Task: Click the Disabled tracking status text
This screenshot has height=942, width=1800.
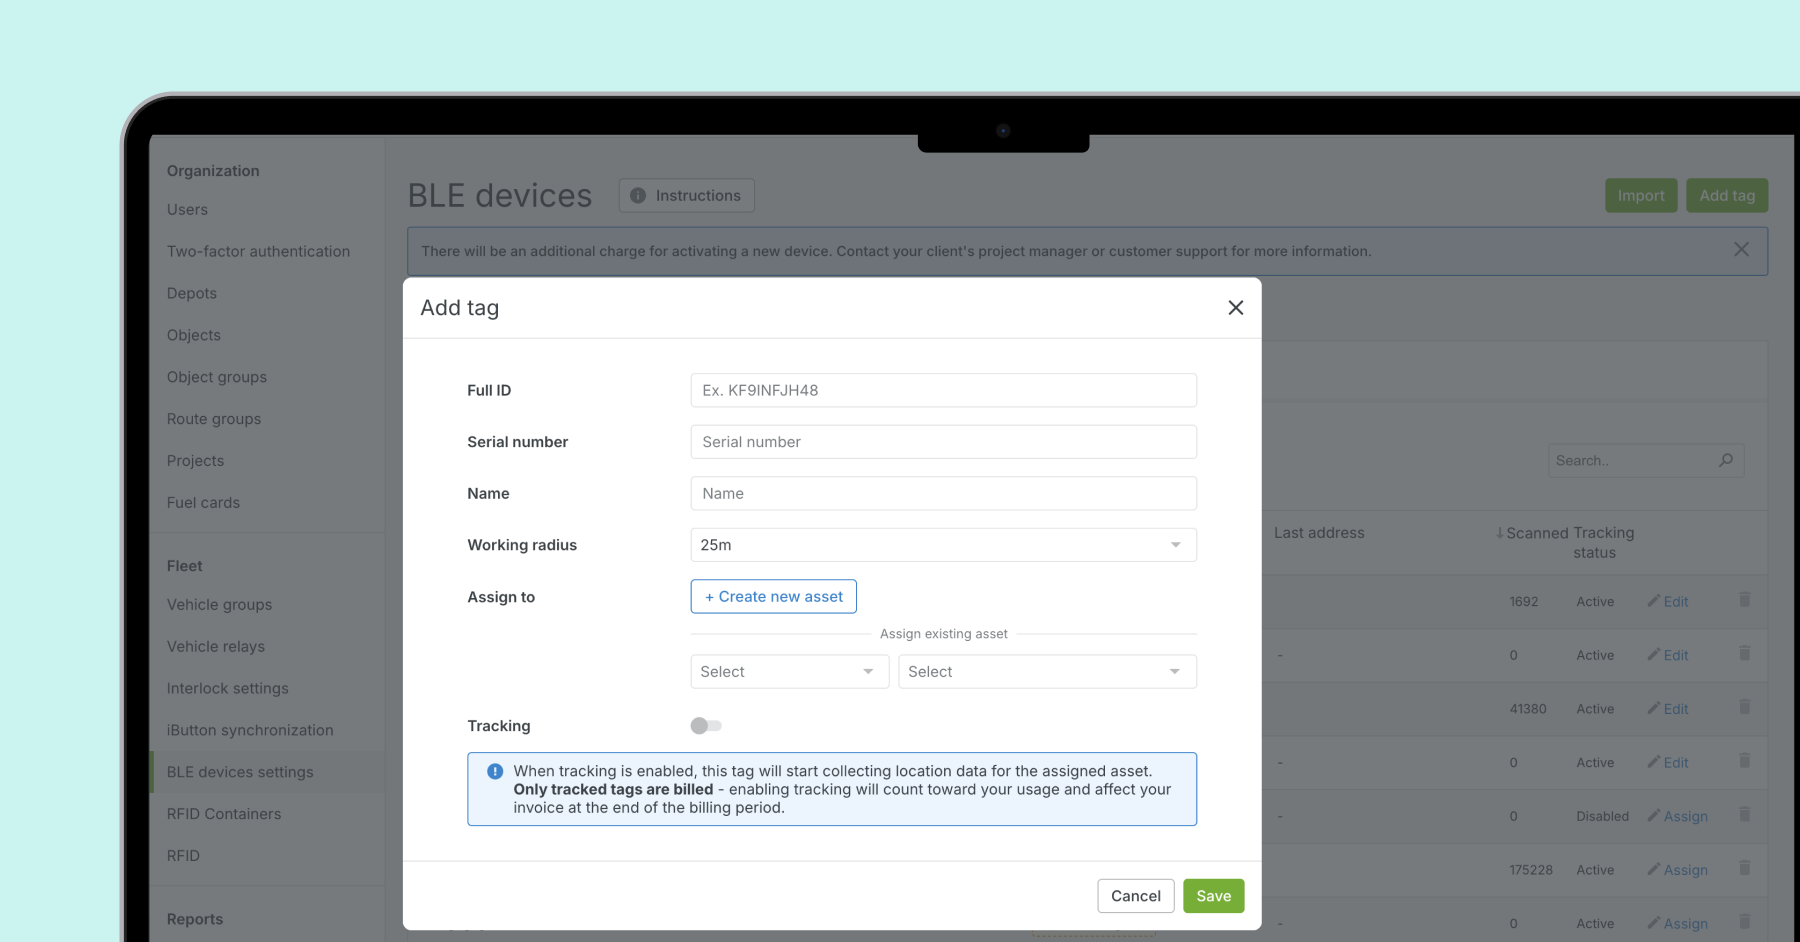Action: (1603, 817)
